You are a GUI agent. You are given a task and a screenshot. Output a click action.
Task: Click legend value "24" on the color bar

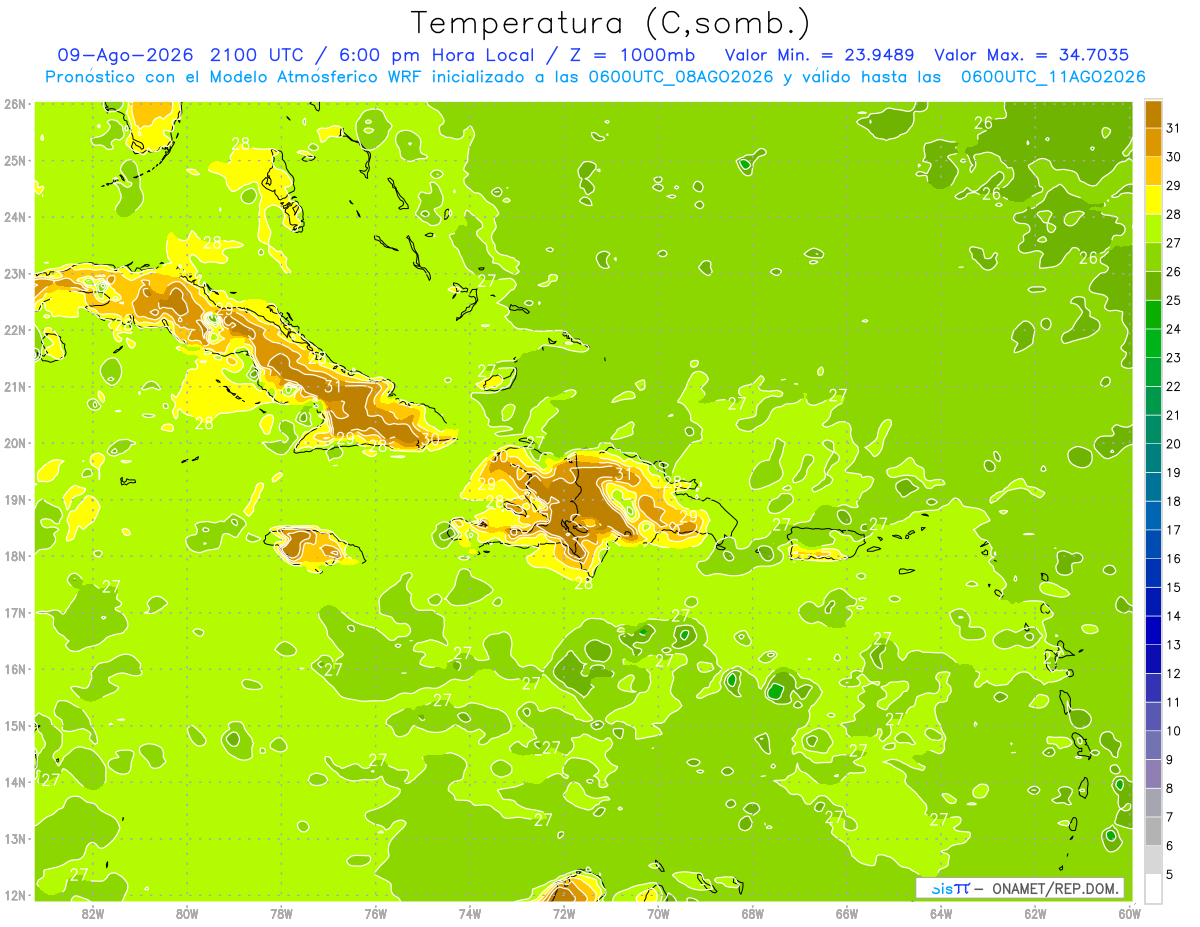pyautogui.click(x=1173, y=329)
